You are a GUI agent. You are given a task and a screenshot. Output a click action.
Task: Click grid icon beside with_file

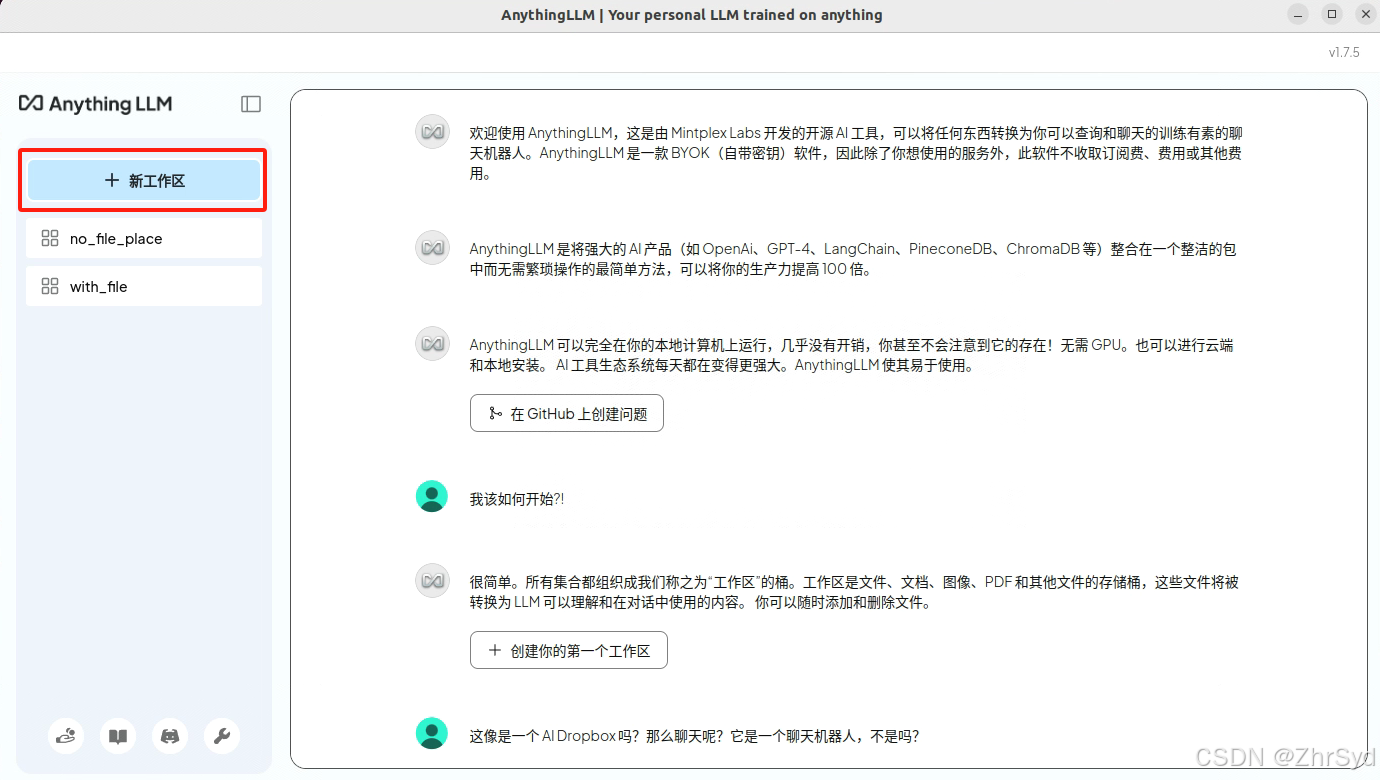tap(49, 286)
